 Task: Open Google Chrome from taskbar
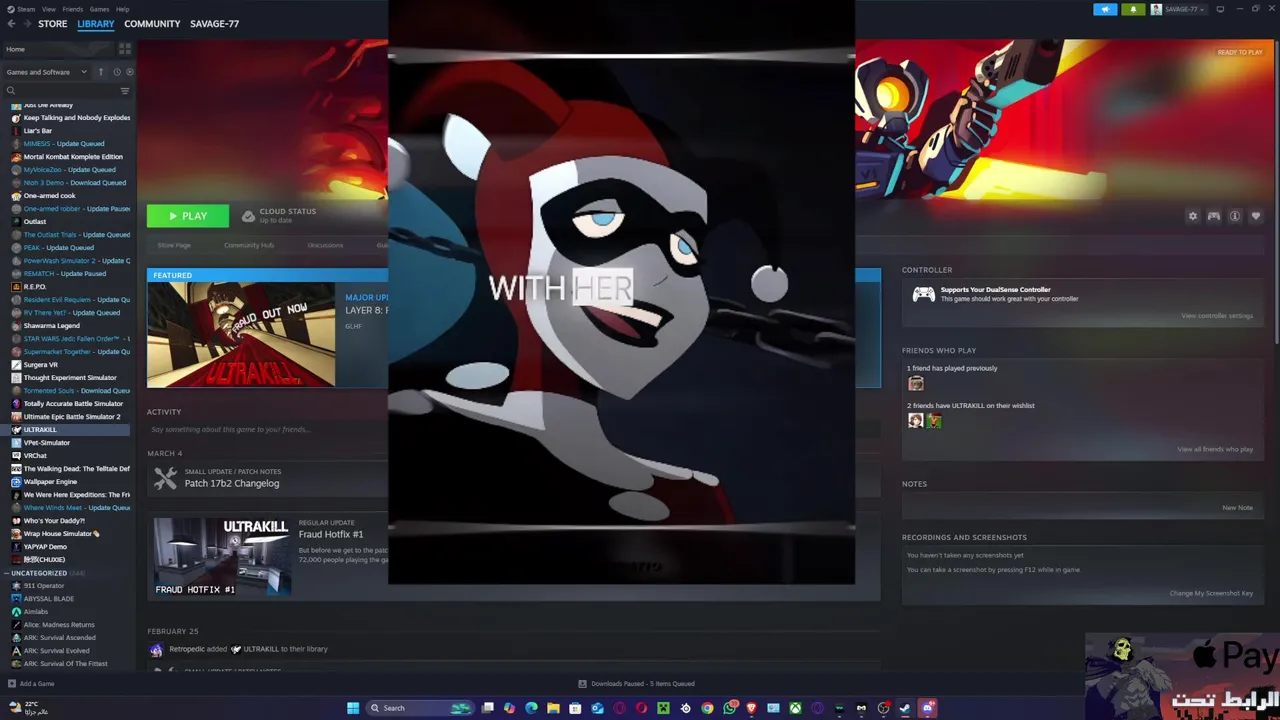(x=707, y=708)
